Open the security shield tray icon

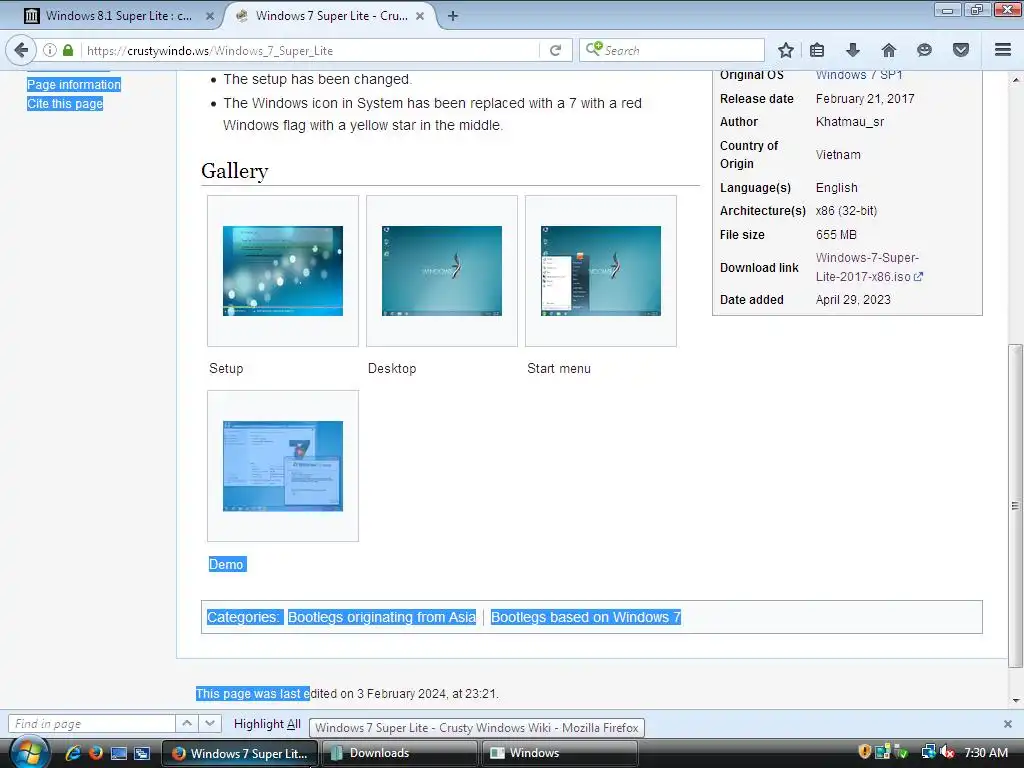(x=865, y=752)
